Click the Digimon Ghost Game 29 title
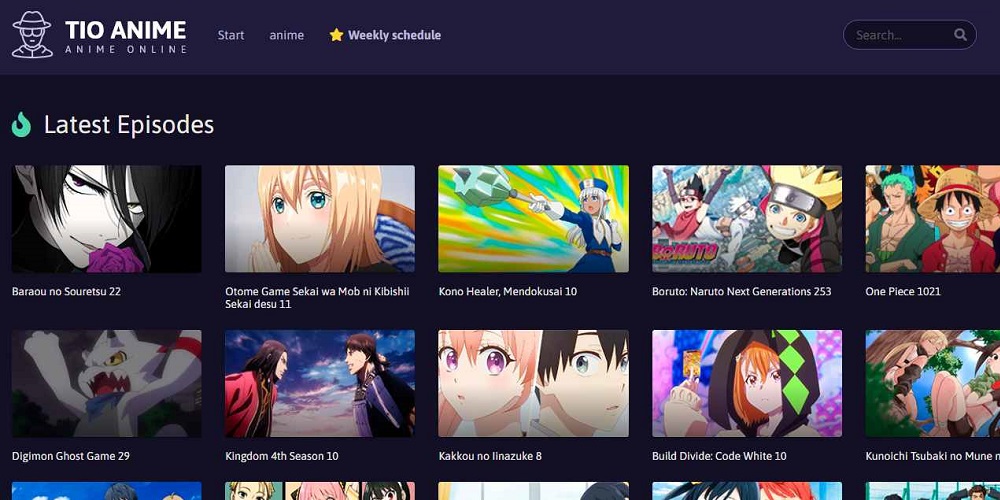 click(71, 456)
